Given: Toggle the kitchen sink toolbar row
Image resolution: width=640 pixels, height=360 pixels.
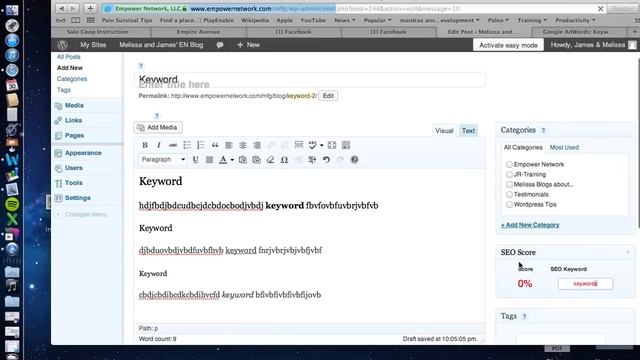Looking at the screenshot, I should click(x=346, y=145).
